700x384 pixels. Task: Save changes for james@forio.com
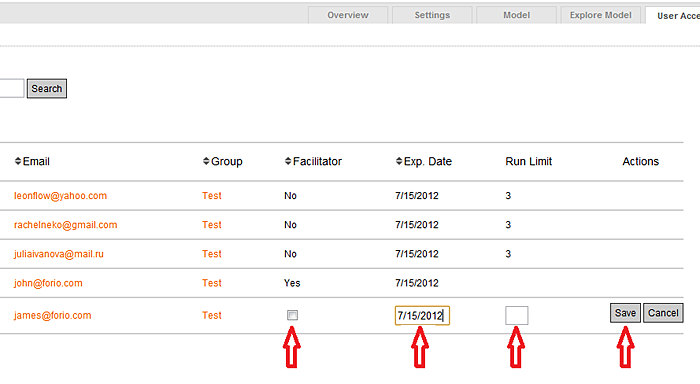625,313
